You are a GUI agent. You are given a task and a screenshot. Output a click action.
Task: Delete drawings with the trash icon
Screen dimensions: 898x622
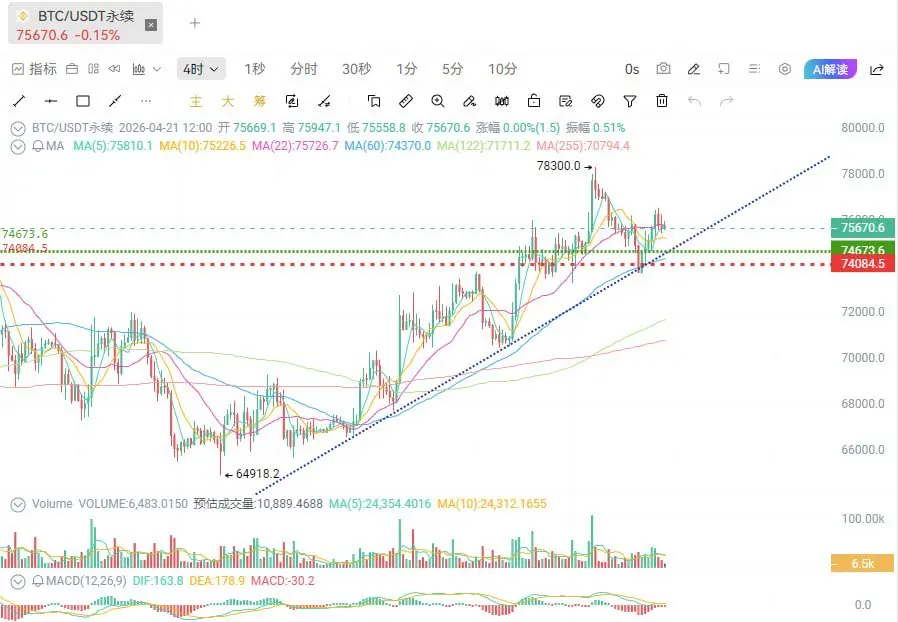[661, 101]
